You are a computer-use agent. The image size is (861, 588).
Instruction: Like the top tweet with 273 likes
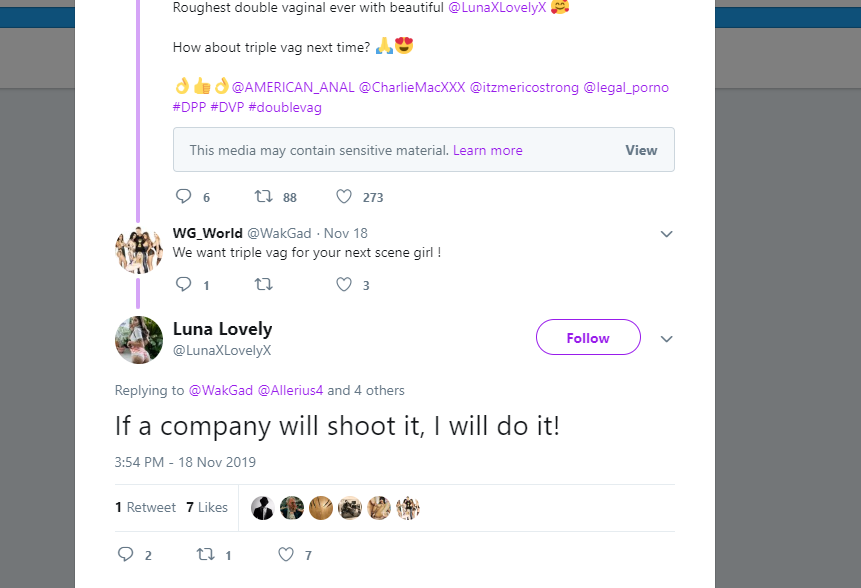click(x=344, y=196)
